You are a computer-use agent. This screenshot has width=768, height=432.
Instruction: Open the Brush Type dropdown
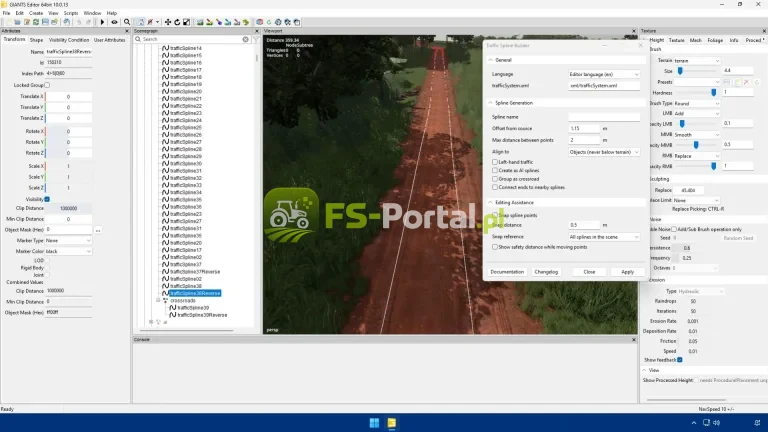[696, 103]
